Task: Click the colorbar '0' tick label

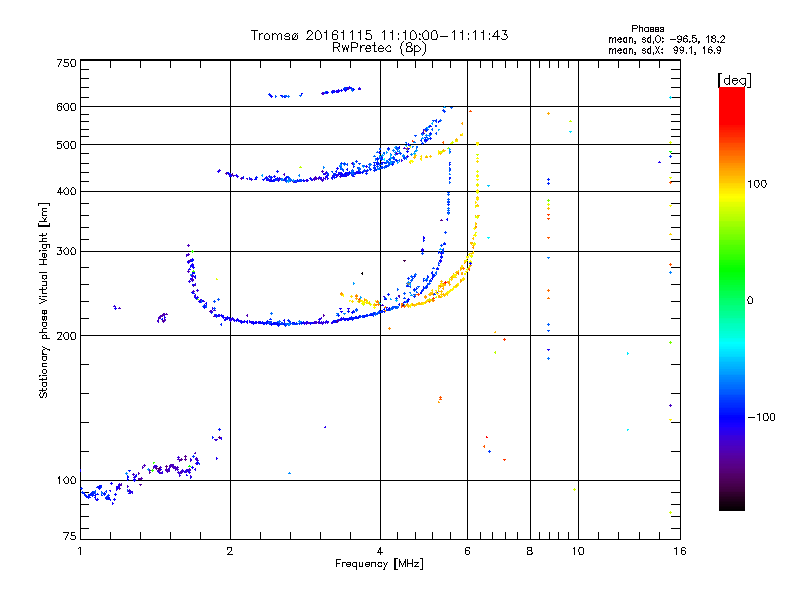Action: click(x=750, y=301)
